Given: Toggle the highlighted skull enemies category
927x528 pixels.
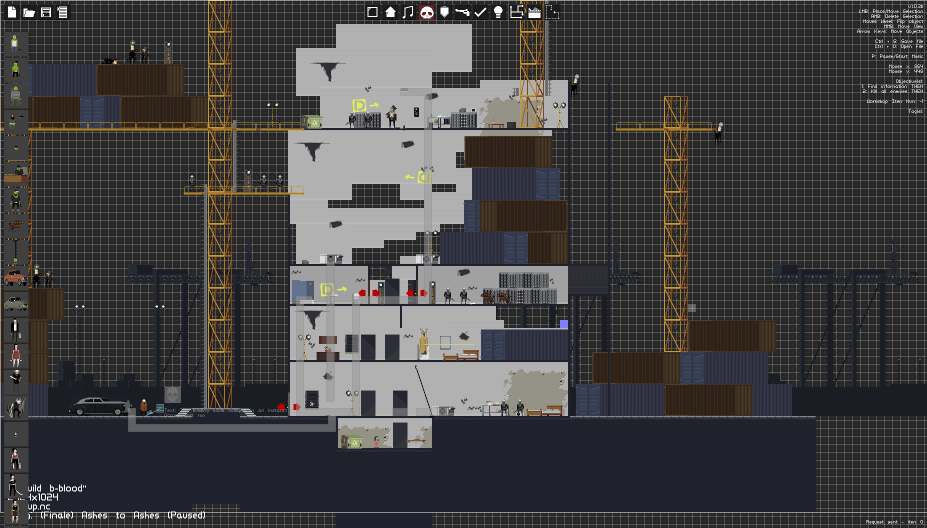Looking at the screenshot, I should [x=426, y=12].
